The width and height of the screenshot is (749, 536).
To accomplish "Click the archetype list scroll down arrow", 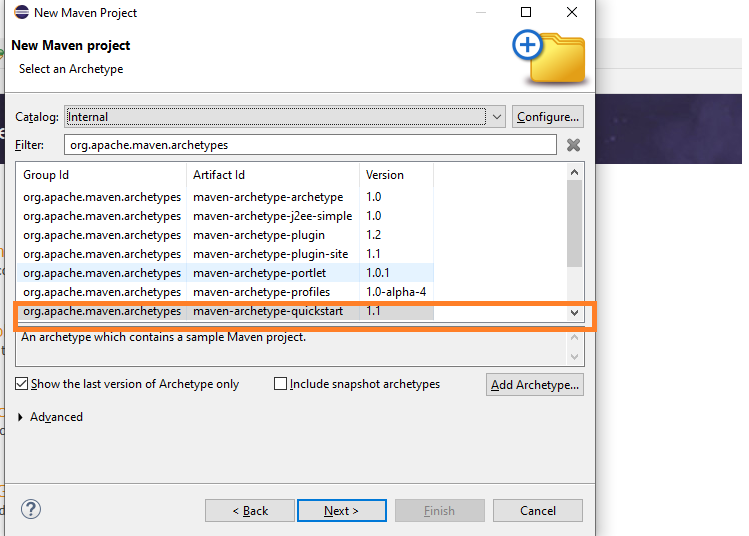I will [575, 313].
